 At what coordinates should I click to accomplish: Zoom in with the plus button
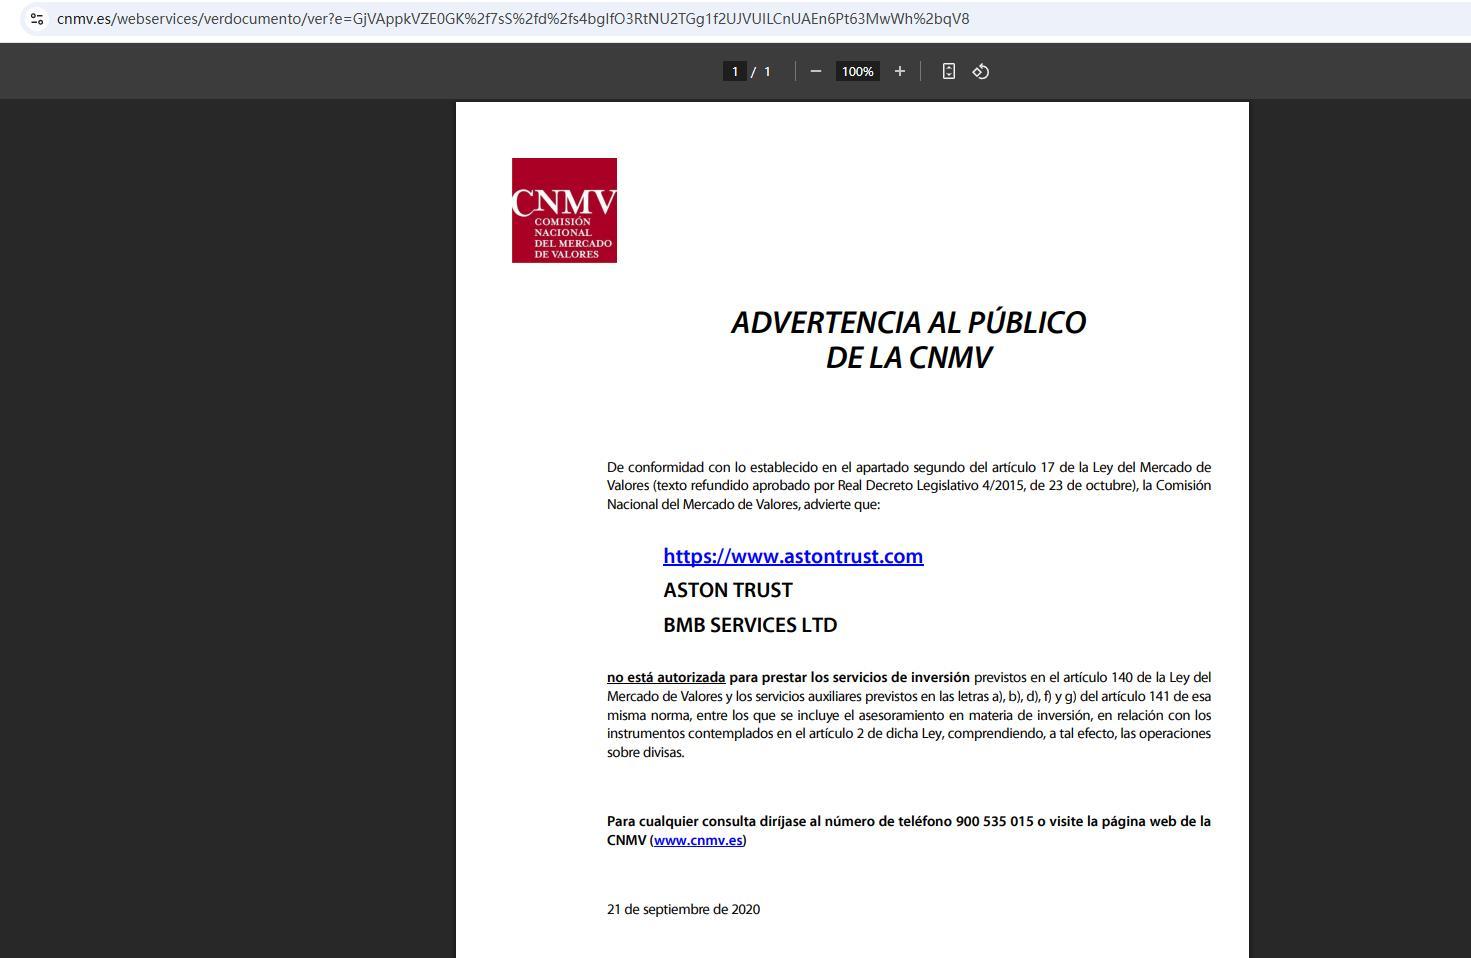[899, 71]
